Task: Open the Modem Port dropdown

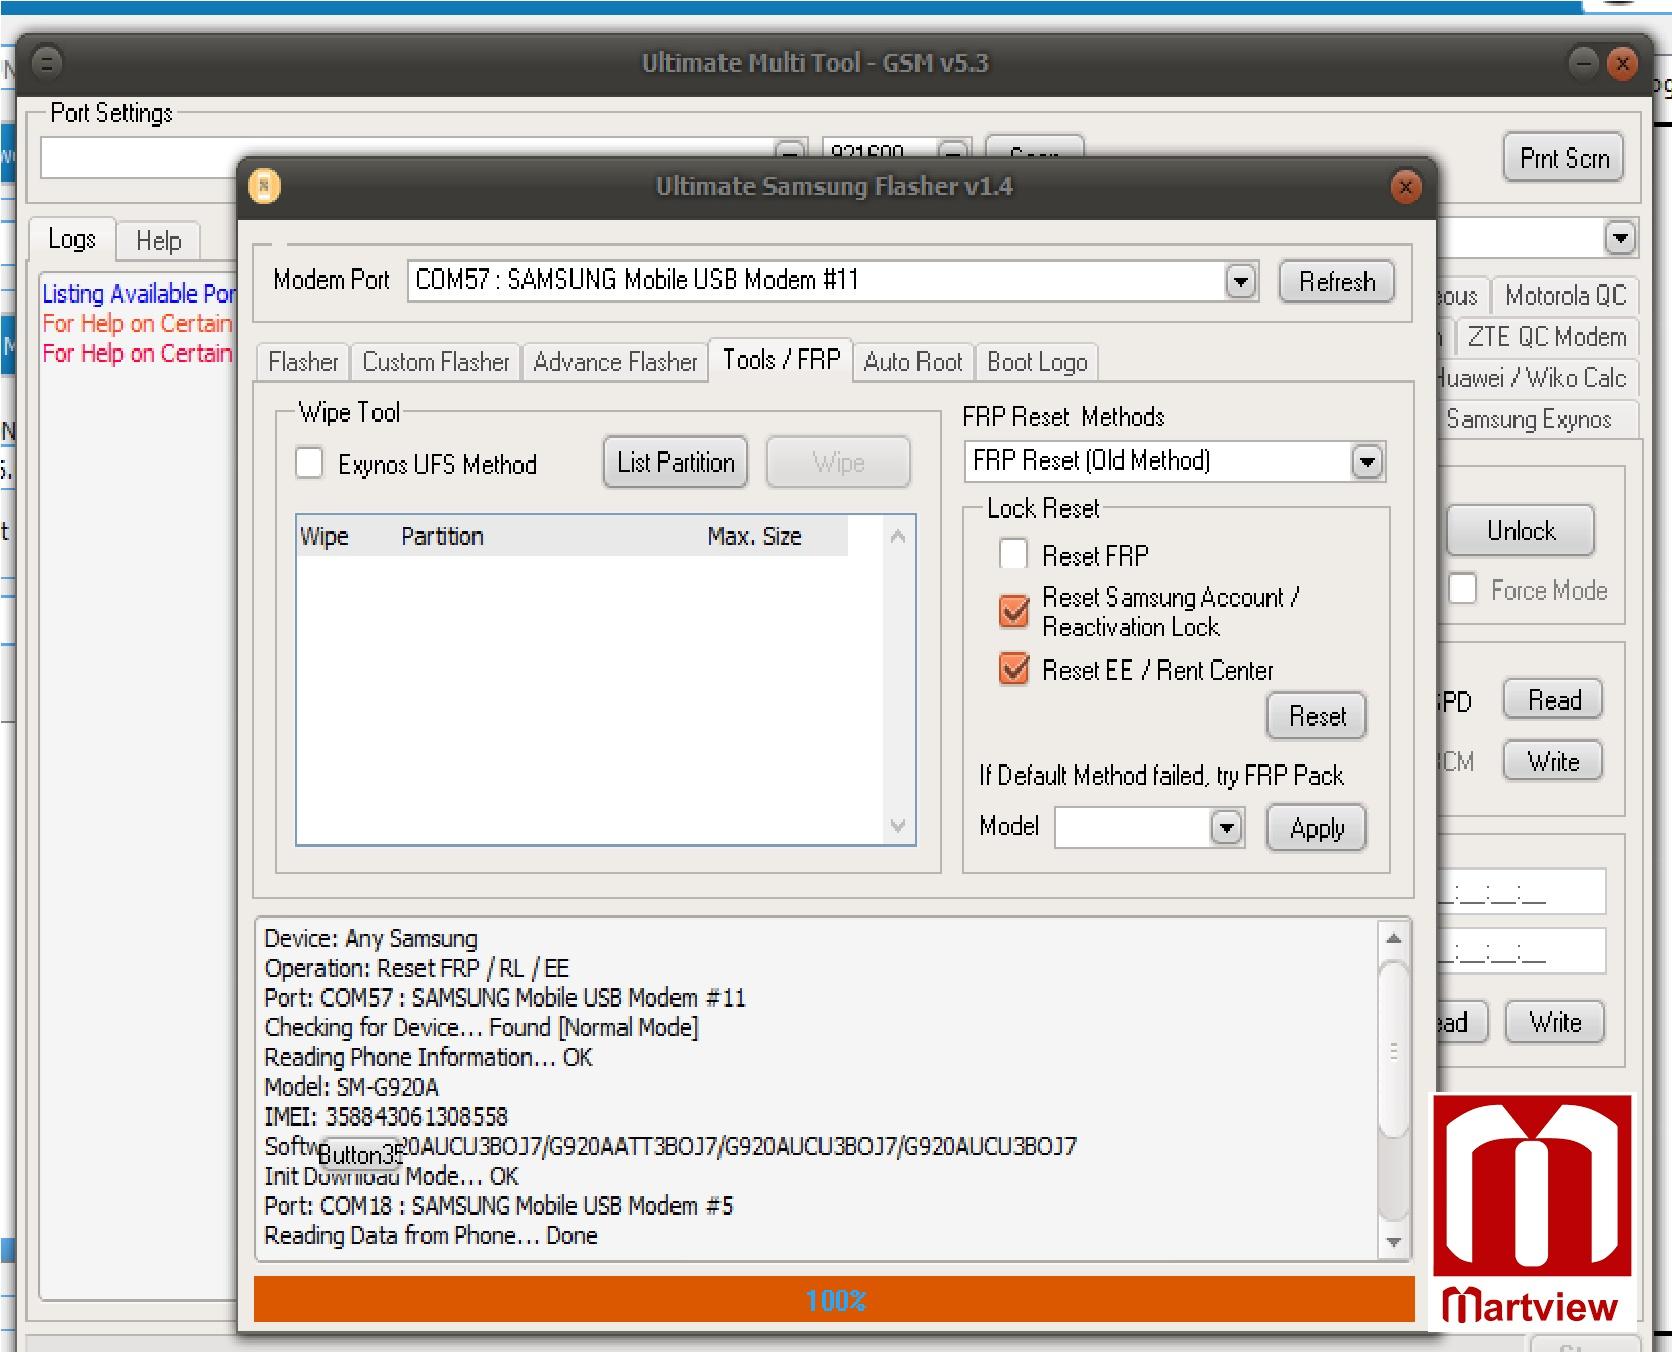Action: tap(1240, 282)
